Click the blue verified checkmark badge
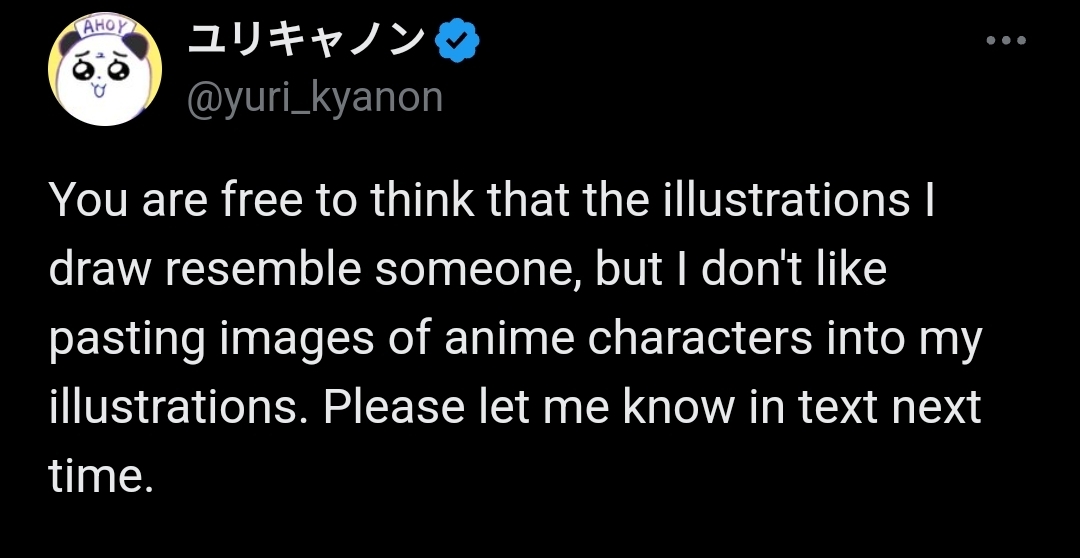This screenshot has width=1080, height=558. pos(459,43)
